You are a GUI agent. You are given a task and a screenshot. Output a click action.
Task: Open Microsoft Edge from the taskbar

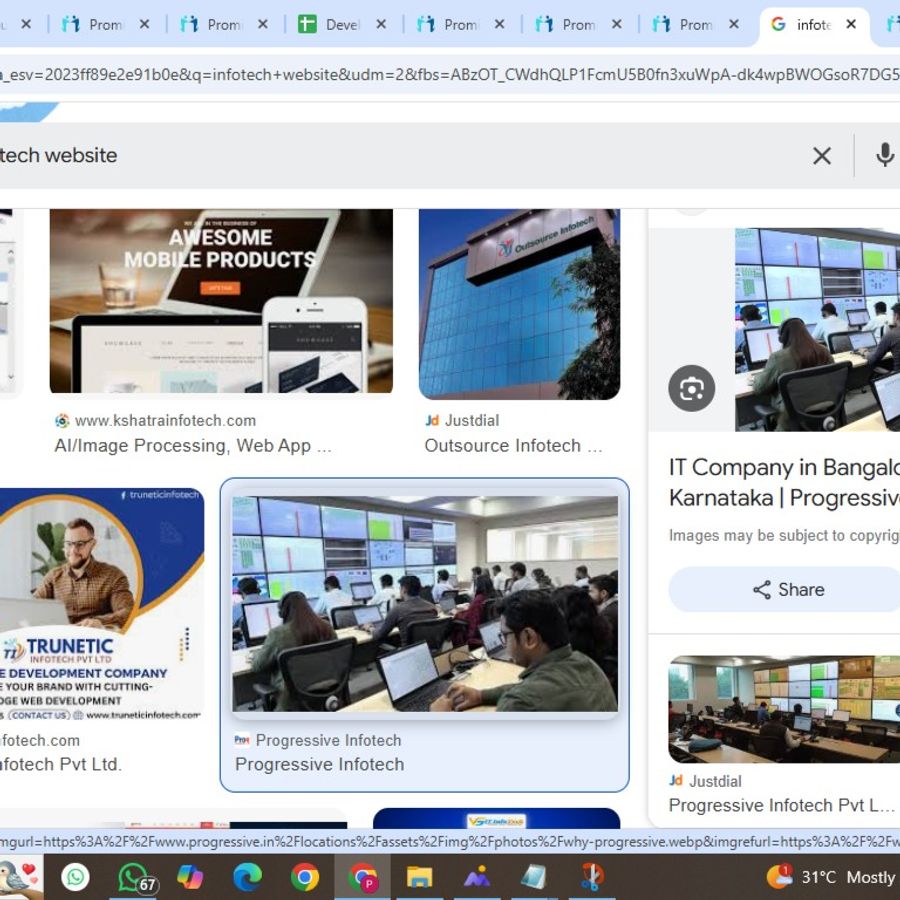[x=247, y=877]
